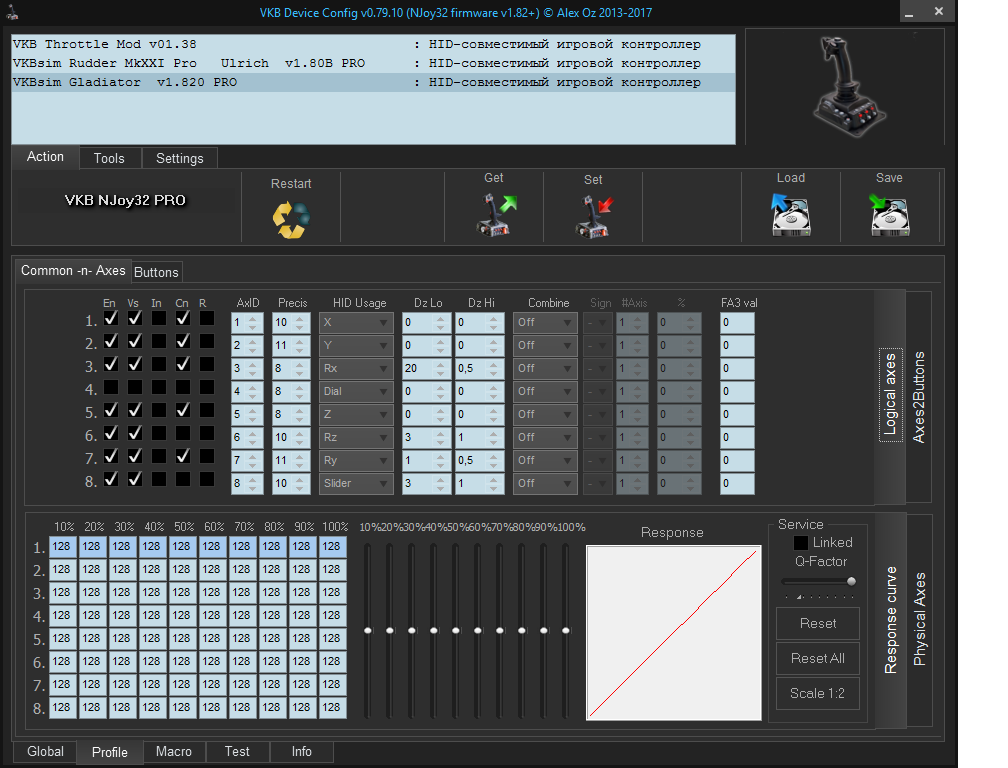Screen dimensions: 1008x768
Task: Minimize the VKB Device Config window
Action: (x=910, y=12)
